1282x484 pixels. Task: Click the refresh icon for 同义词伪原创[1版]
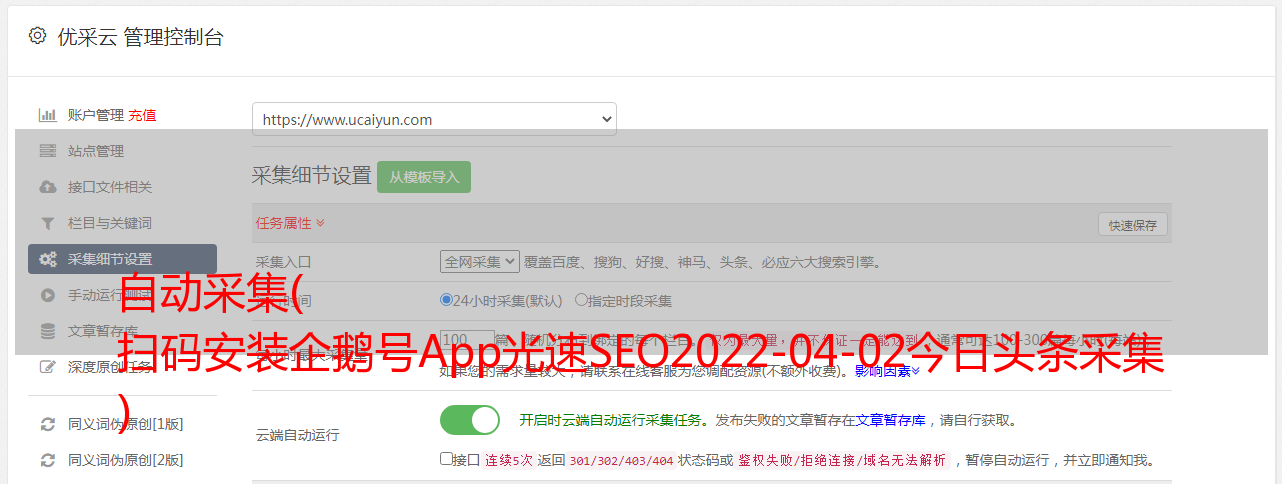pos(47,424)
